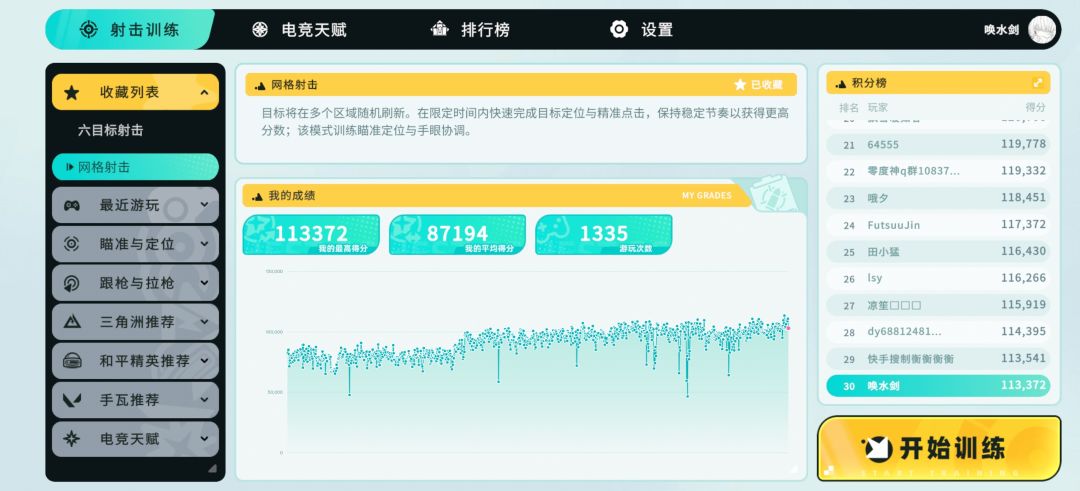Click the crosshair icon of 射击训练
This screenshot has width=1080, height=491.
pos(88,30)
